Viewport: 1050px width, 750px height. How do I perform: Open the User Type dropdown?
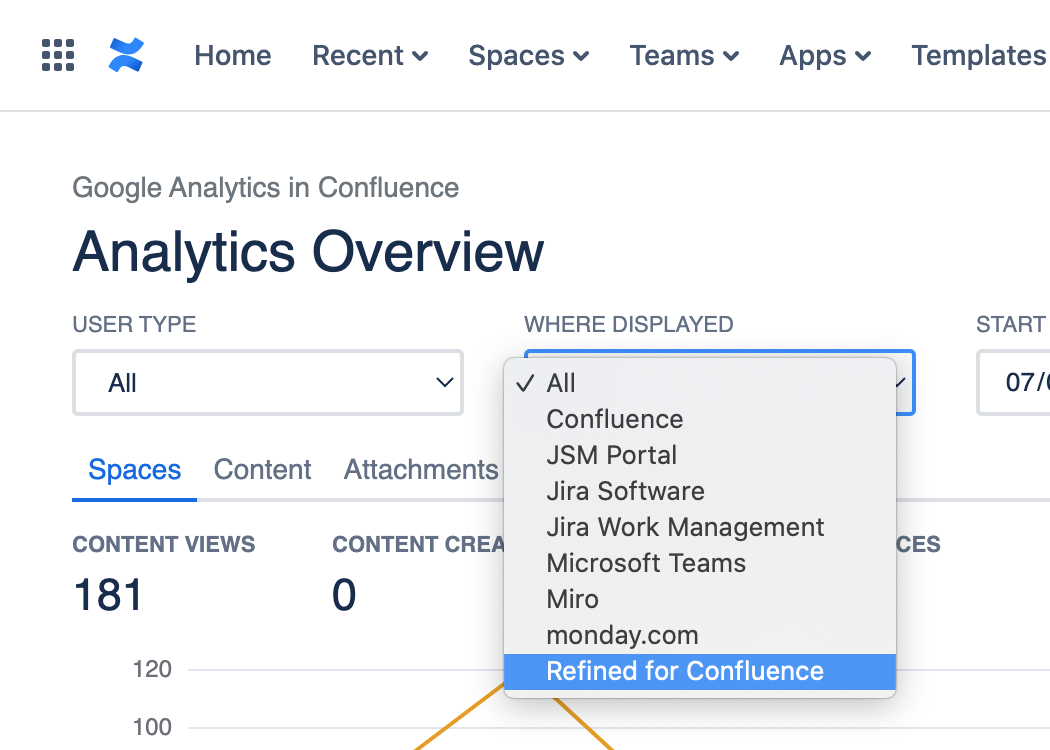click(267, 382)
